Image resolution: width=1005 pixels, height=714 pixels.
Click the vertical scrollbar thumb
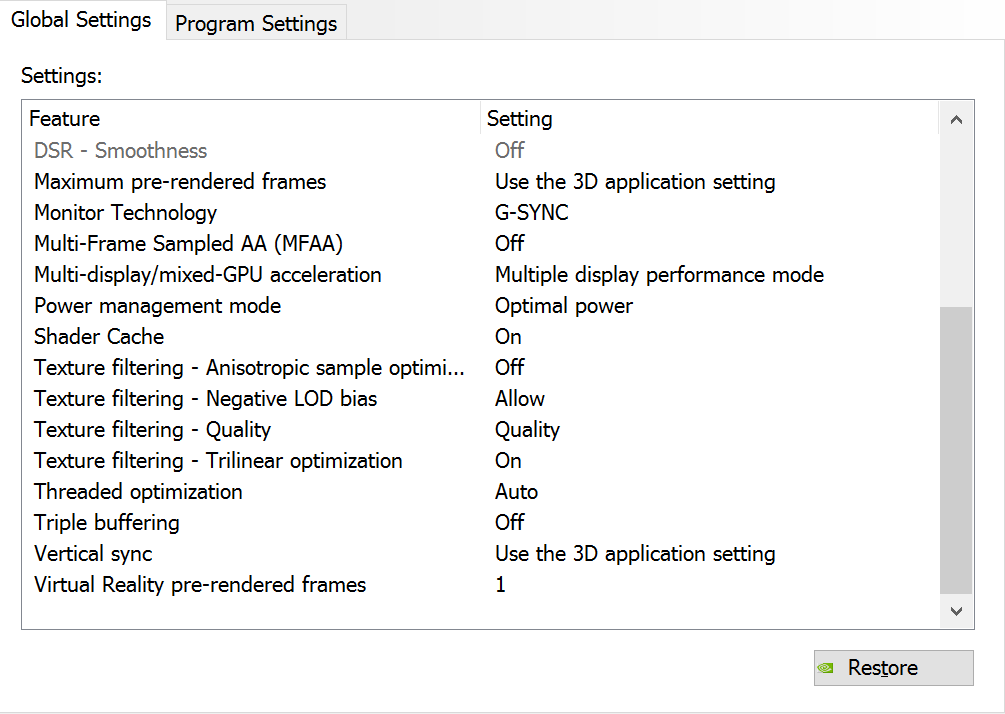tap(956, 451)
